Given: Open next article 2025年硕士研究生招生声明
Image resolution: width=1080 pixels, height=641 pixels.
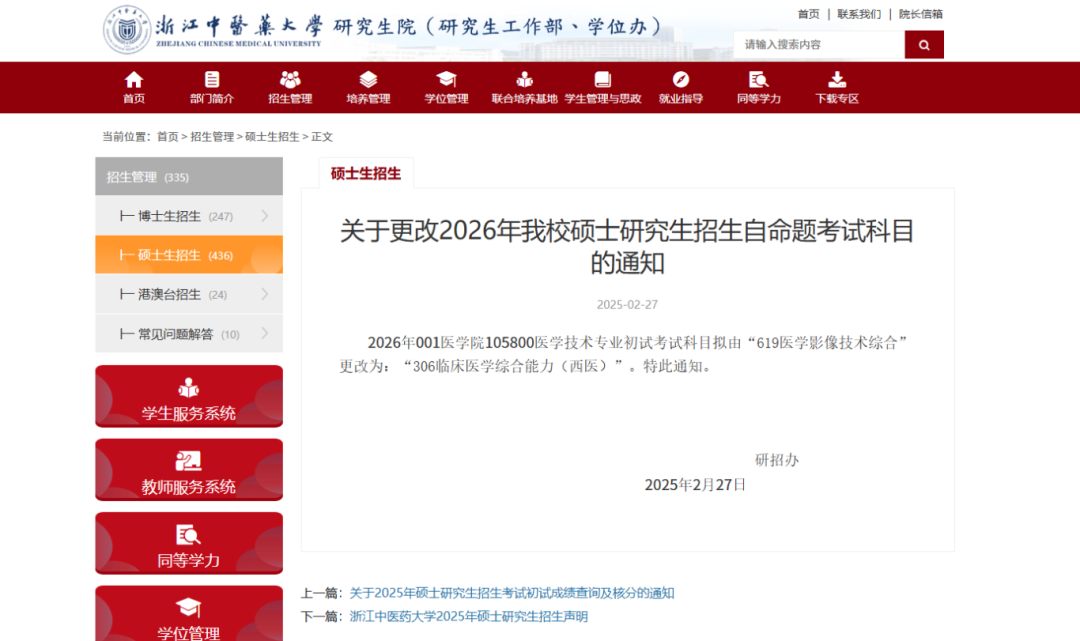Looking at the screenshot, I should (468, 616).
